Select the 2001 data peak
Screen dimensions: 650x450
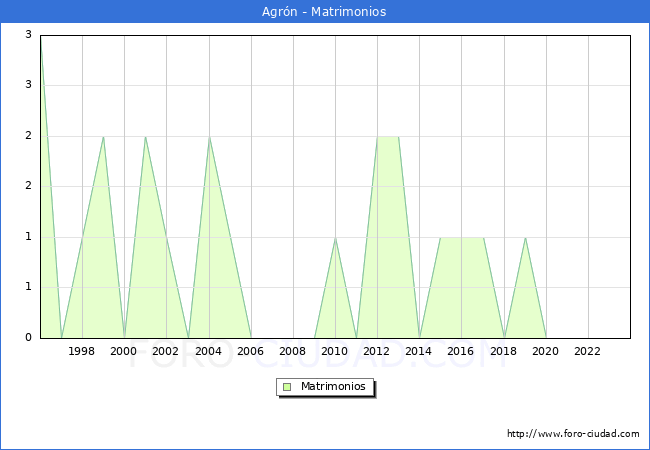click(145, 137)
